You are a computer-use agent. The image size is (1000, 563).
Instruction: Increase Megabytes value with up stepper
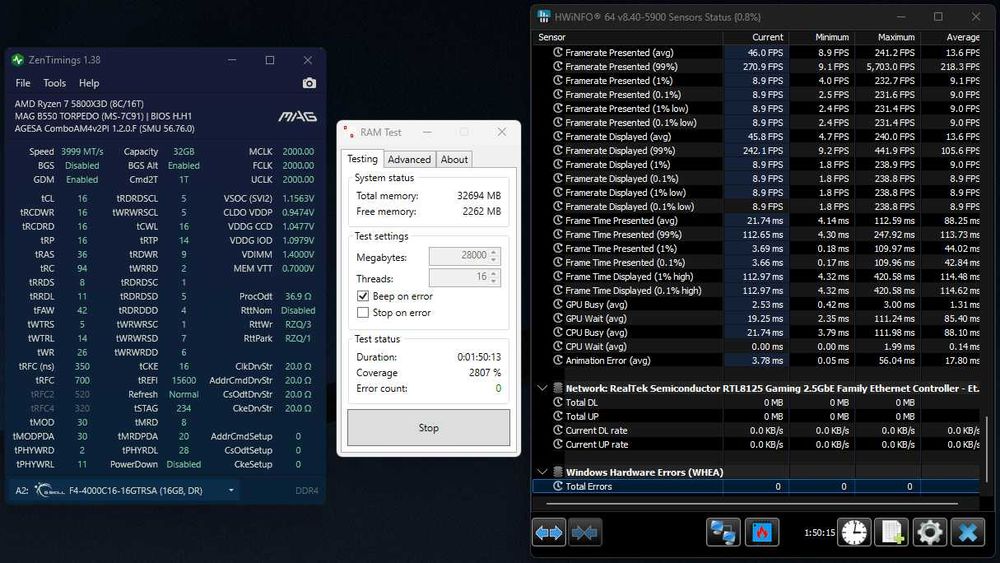click(494, 252)
